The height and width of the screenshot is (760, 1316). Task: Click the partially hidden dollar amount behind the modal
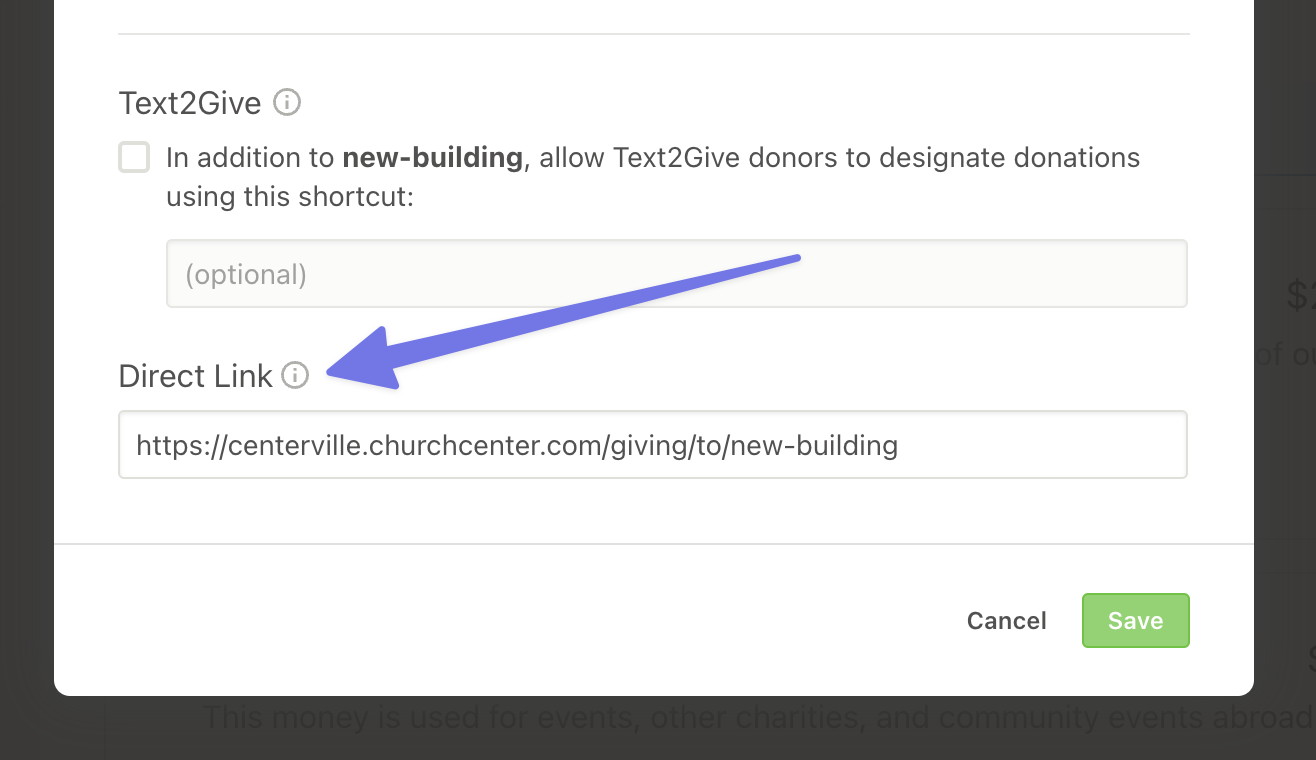[x=1301, y=296]
